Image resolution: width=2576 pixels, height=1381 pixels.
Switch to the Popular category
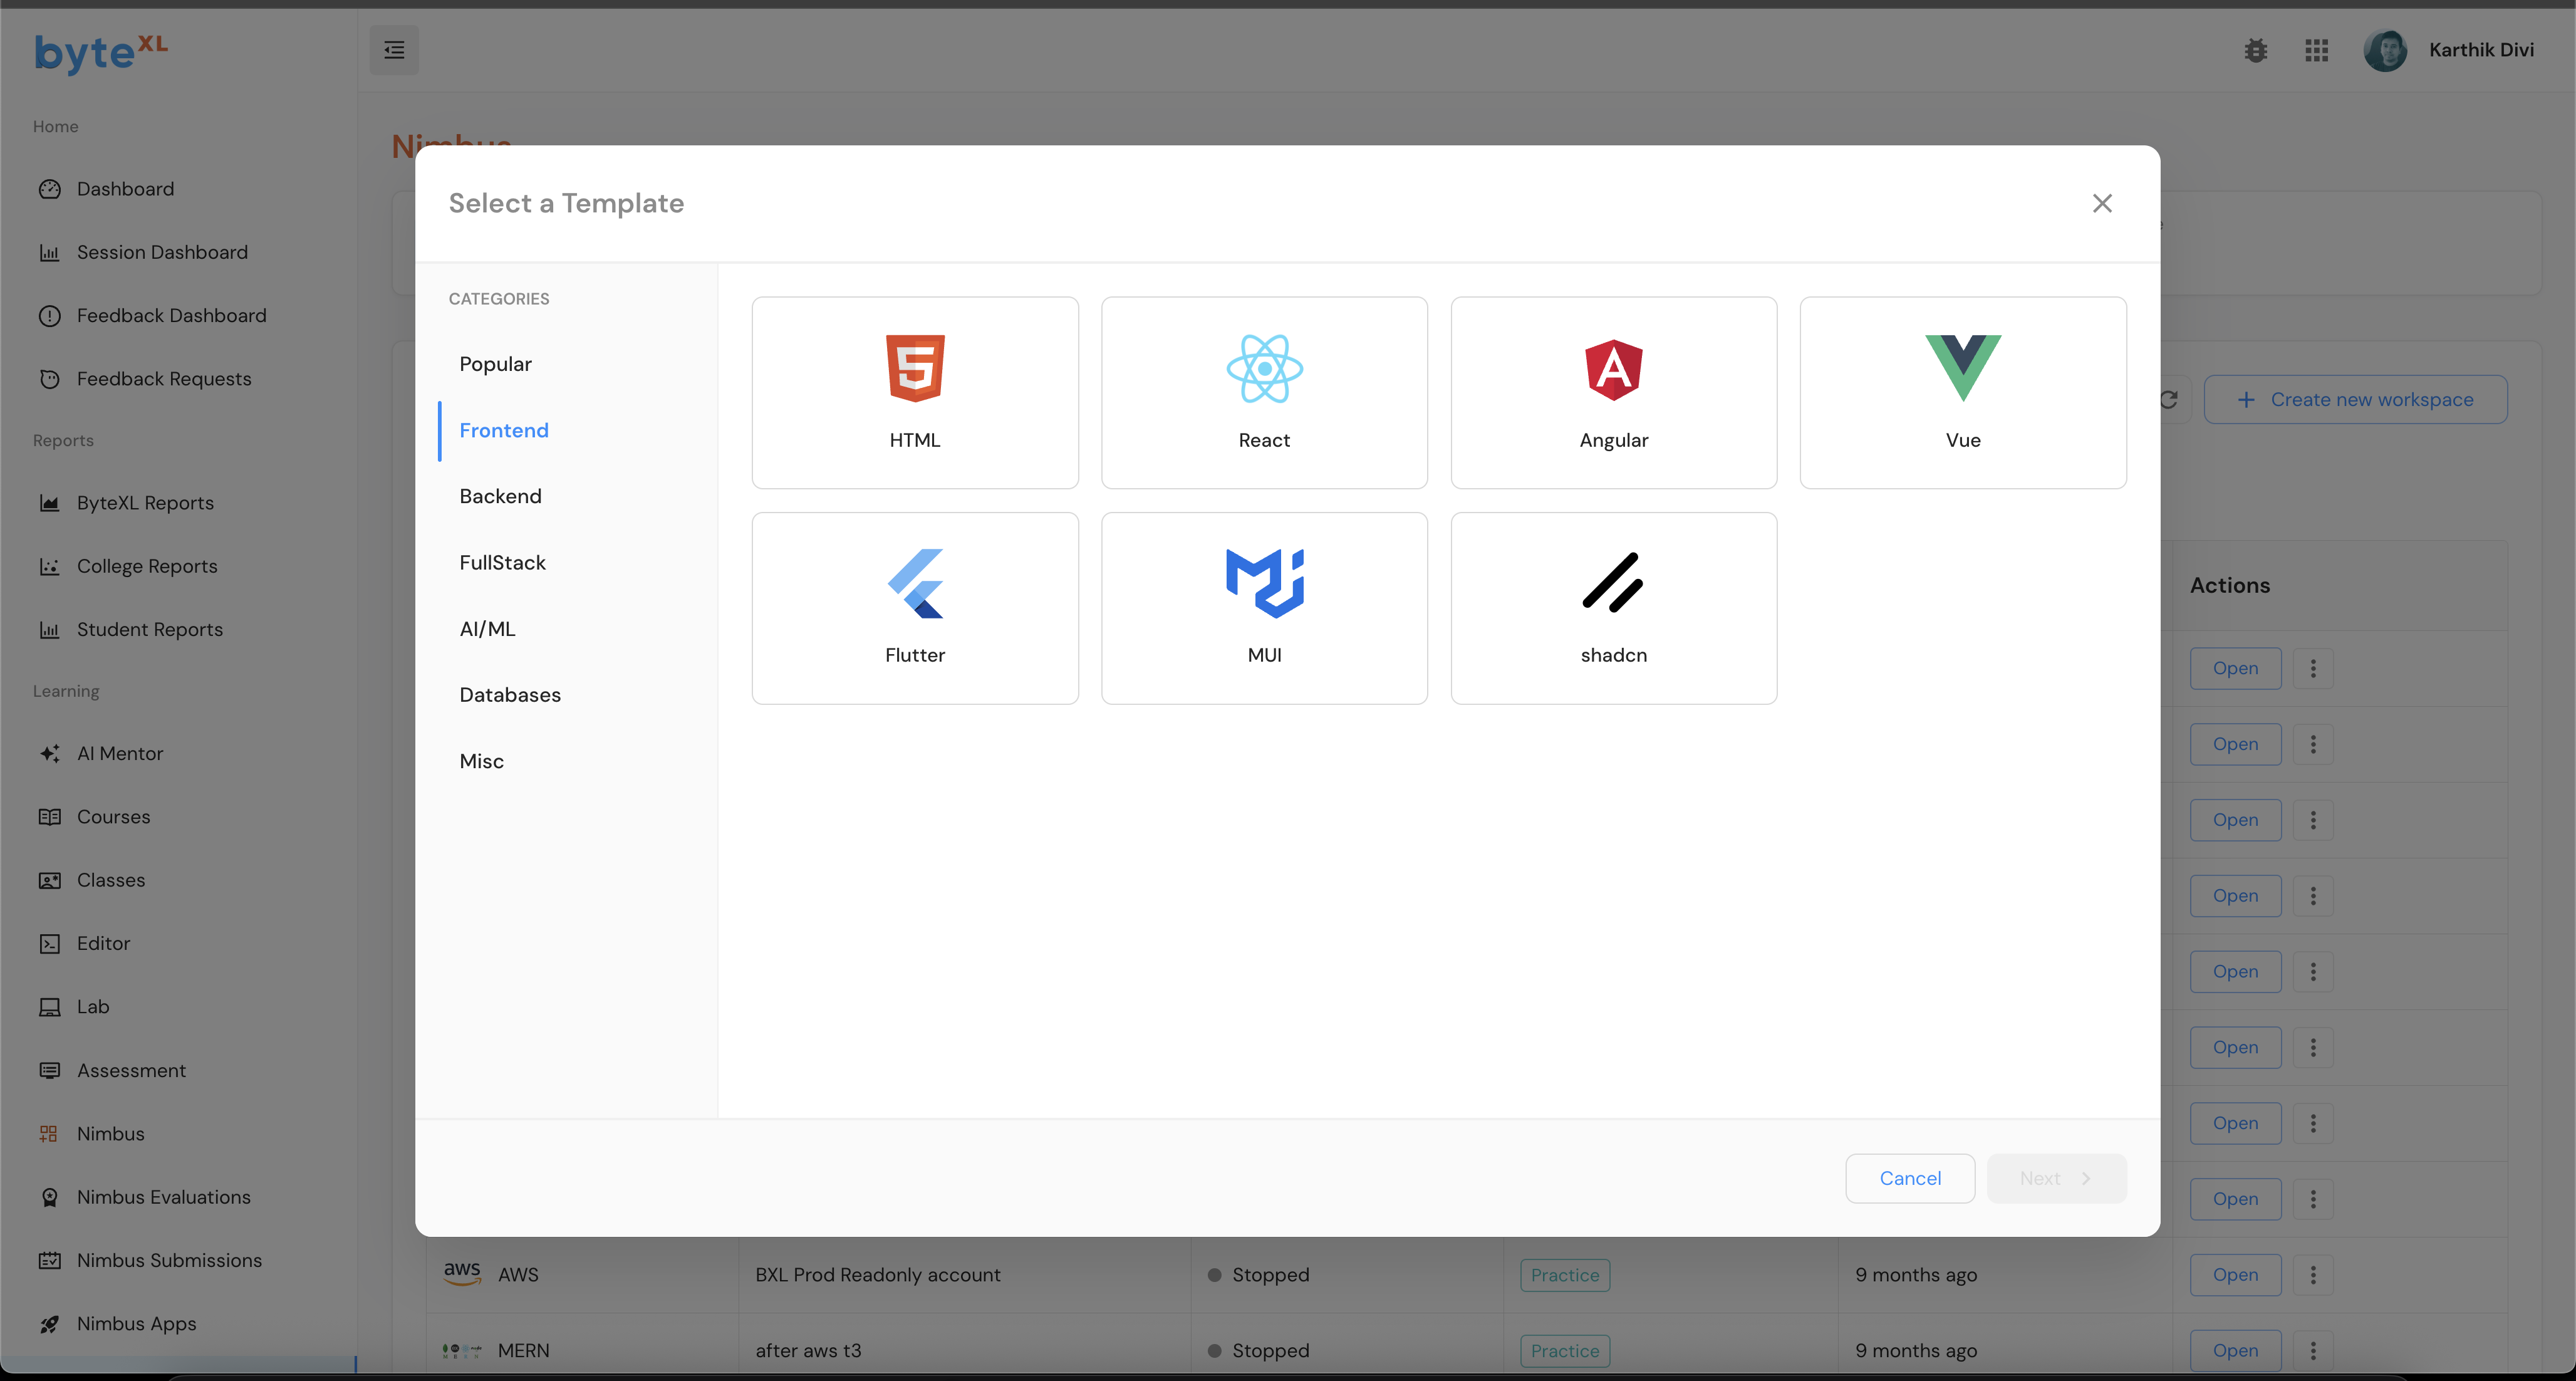coord(495,364)
